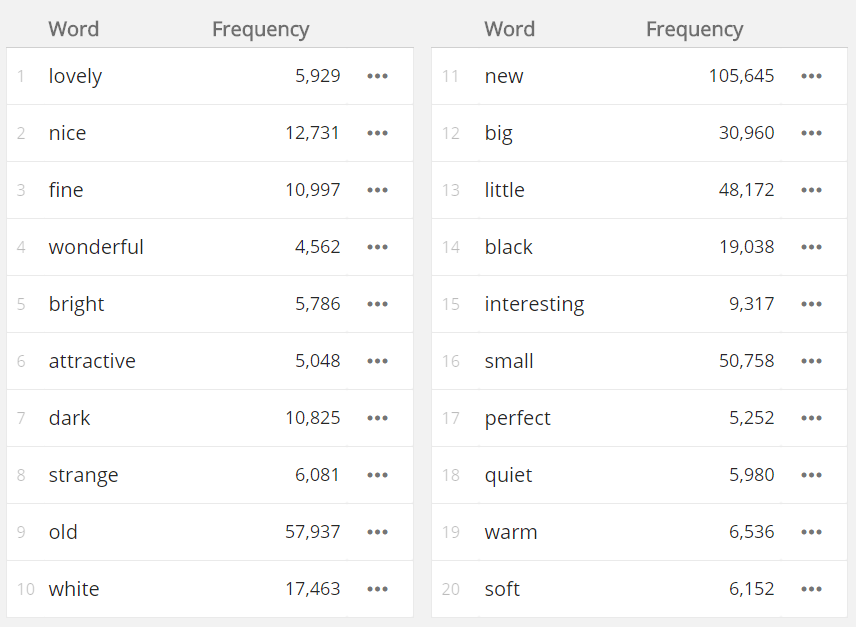Open more options for 'dark' row
The image size is (856, 627).
(377, 418)
